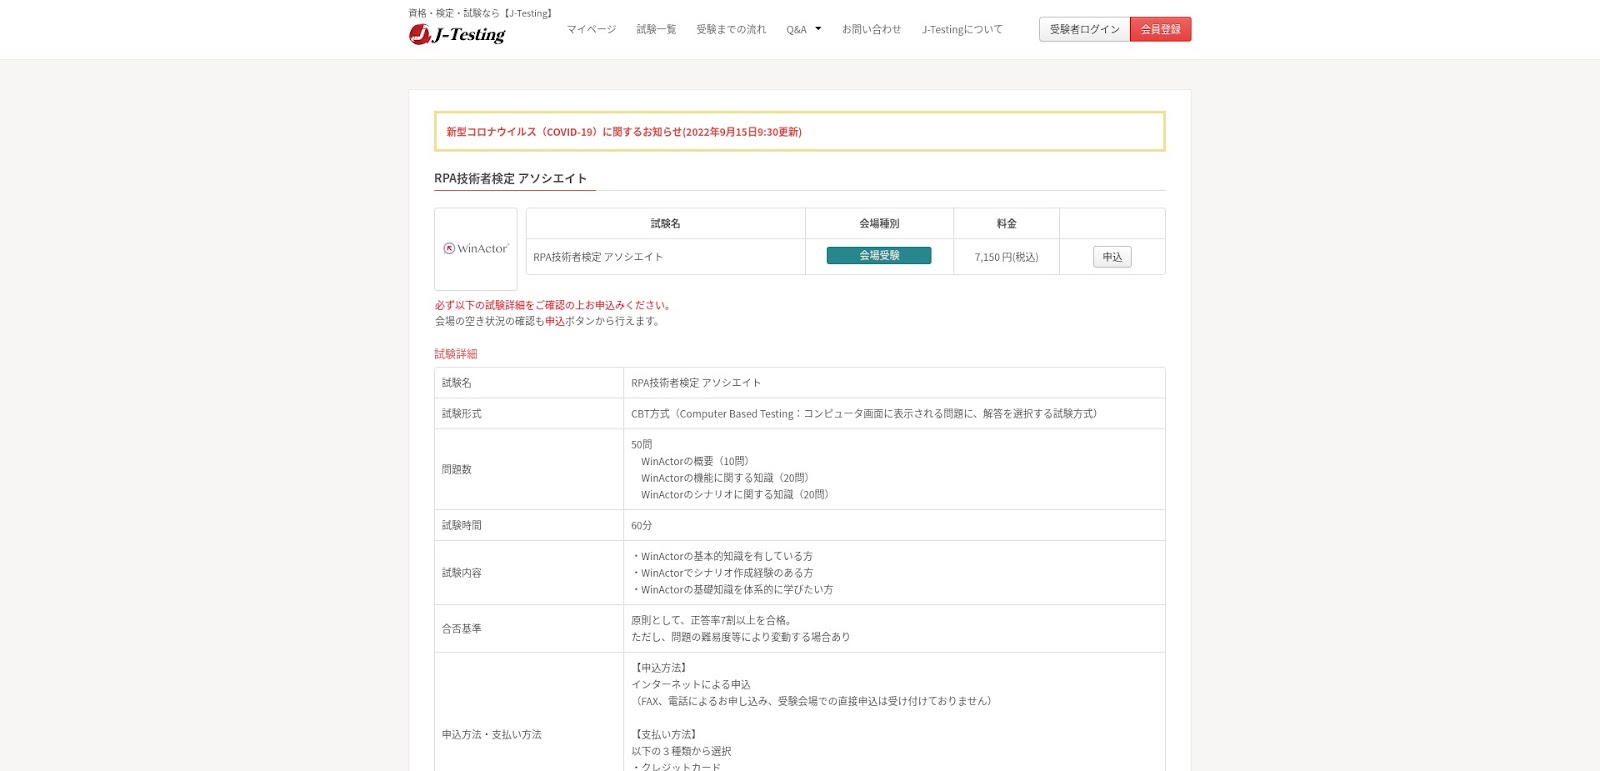This screenshot has height=771, width=1600.
Task: Select the 【申込方法】 heading text
Action: pyautogui.click(x=661, y=668)
